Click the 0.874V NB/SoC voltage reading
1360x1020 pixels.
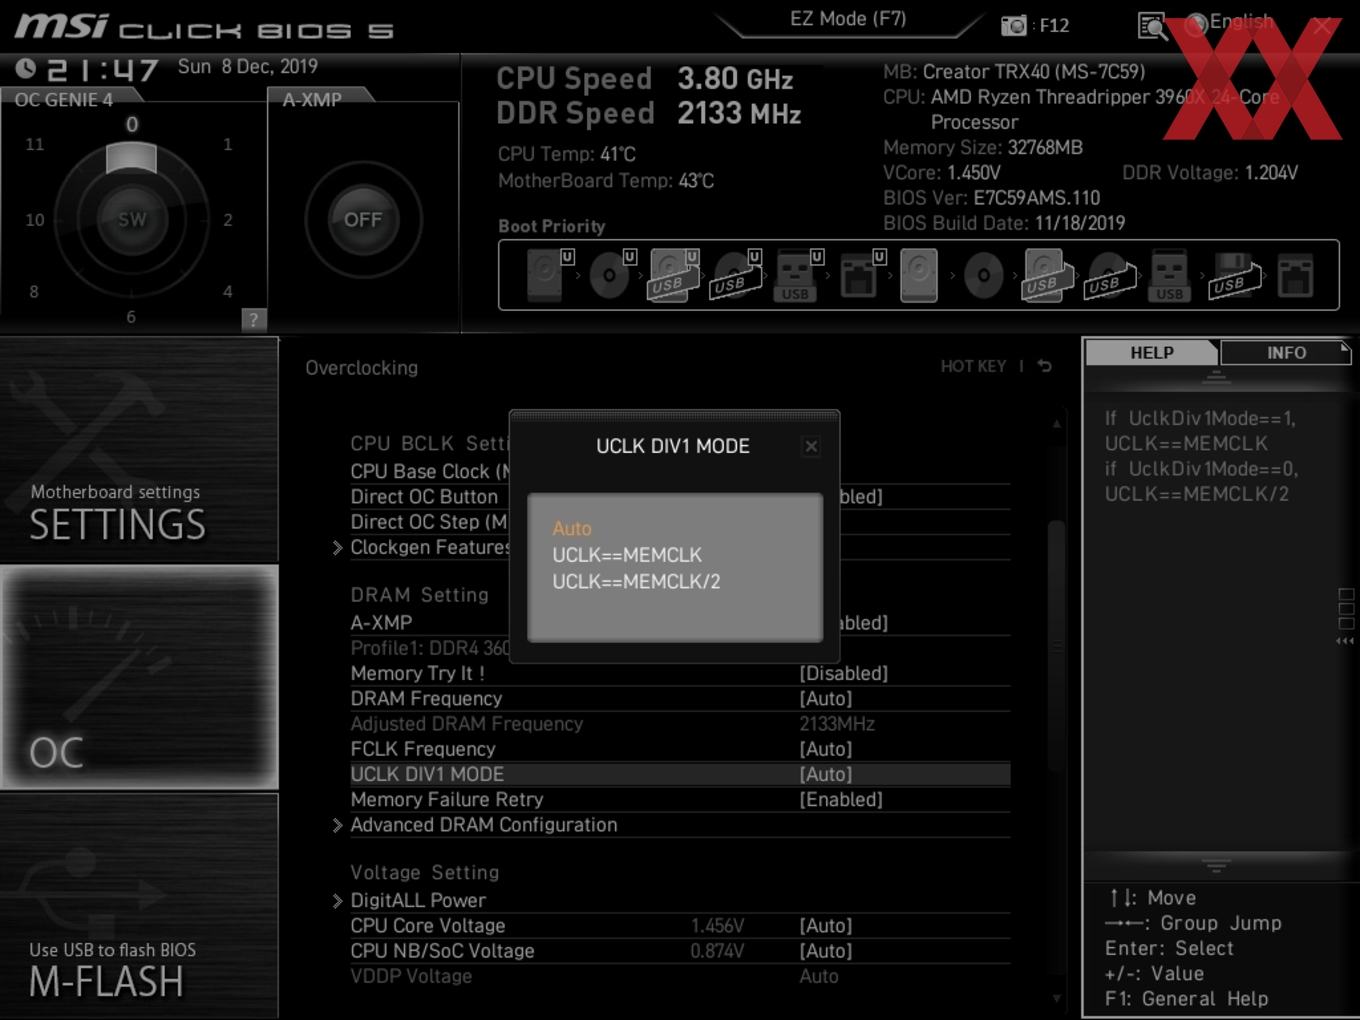[x=717, y=951]
